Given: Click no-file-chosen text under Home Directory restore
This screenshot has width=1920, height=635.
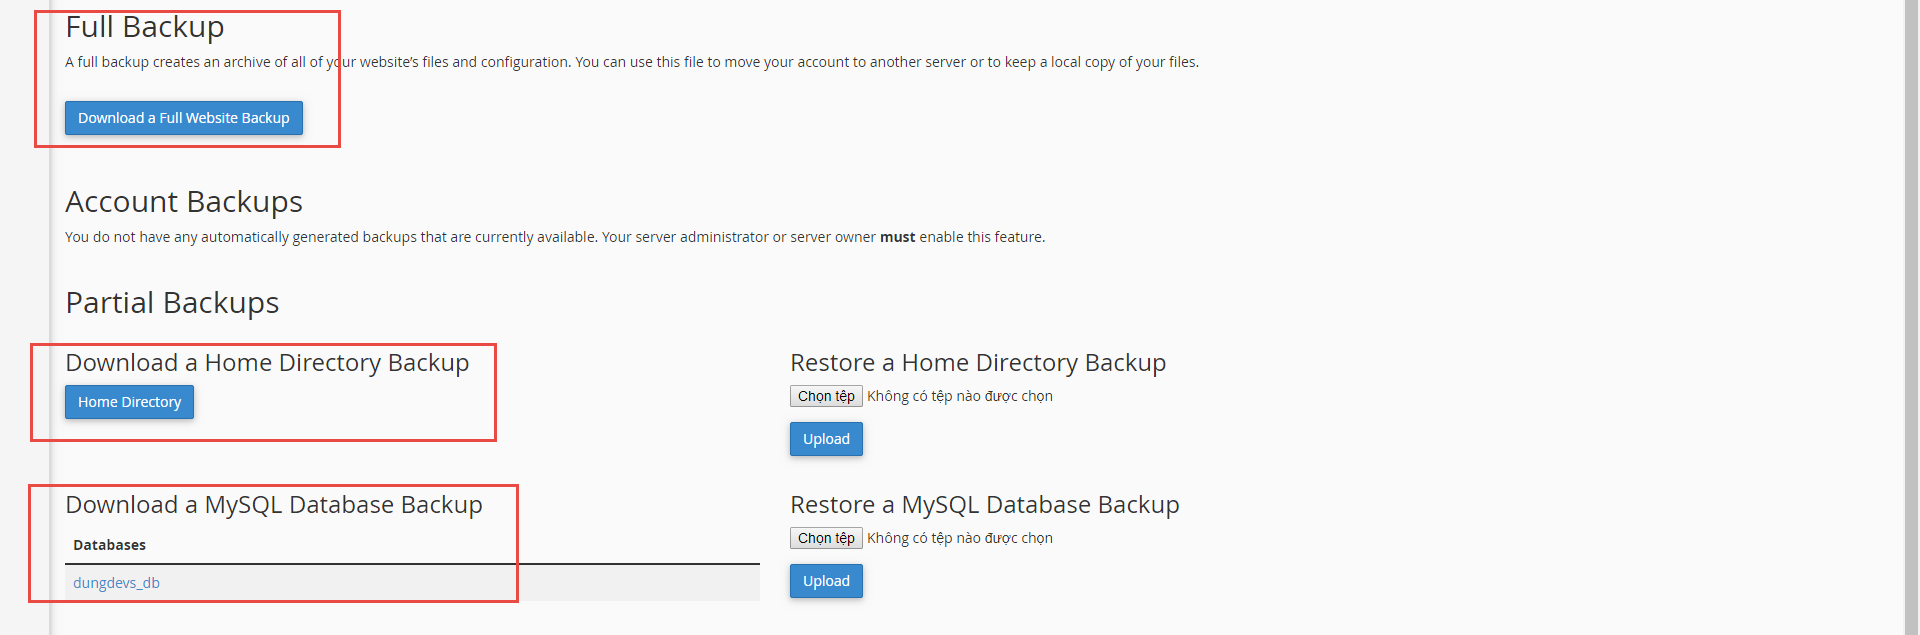Looking at the screenshot, I should click(960, 396).
